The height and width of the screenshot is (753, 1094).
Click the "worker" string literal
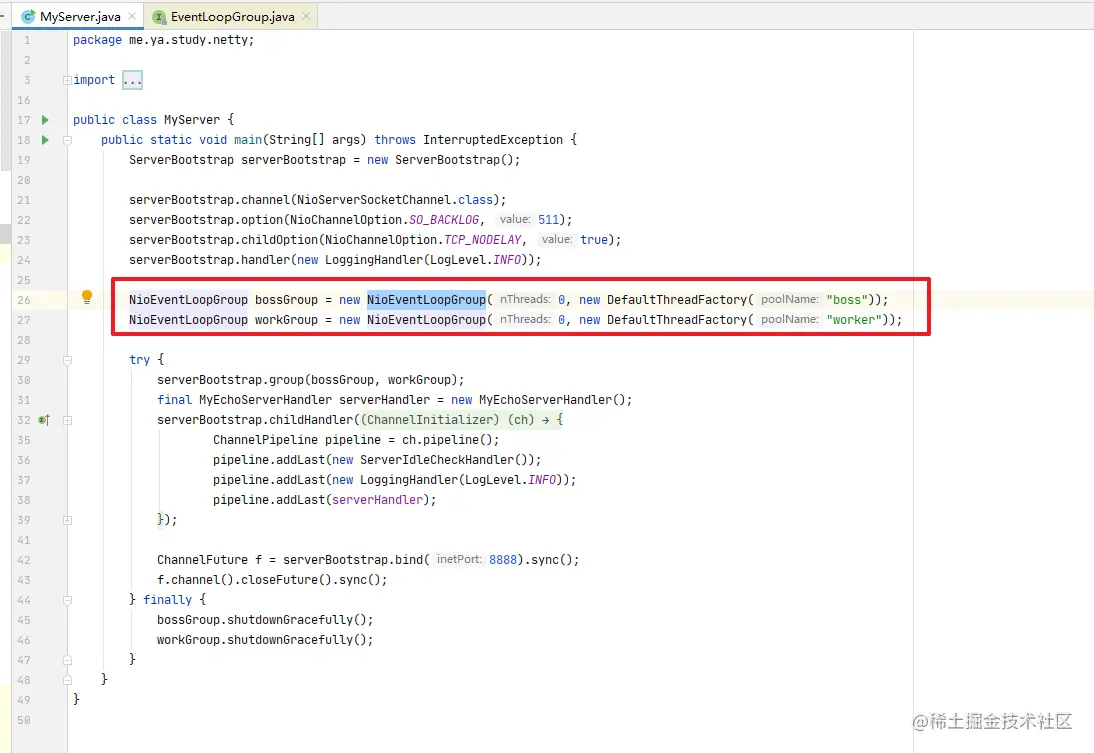[x=854, y=320]
